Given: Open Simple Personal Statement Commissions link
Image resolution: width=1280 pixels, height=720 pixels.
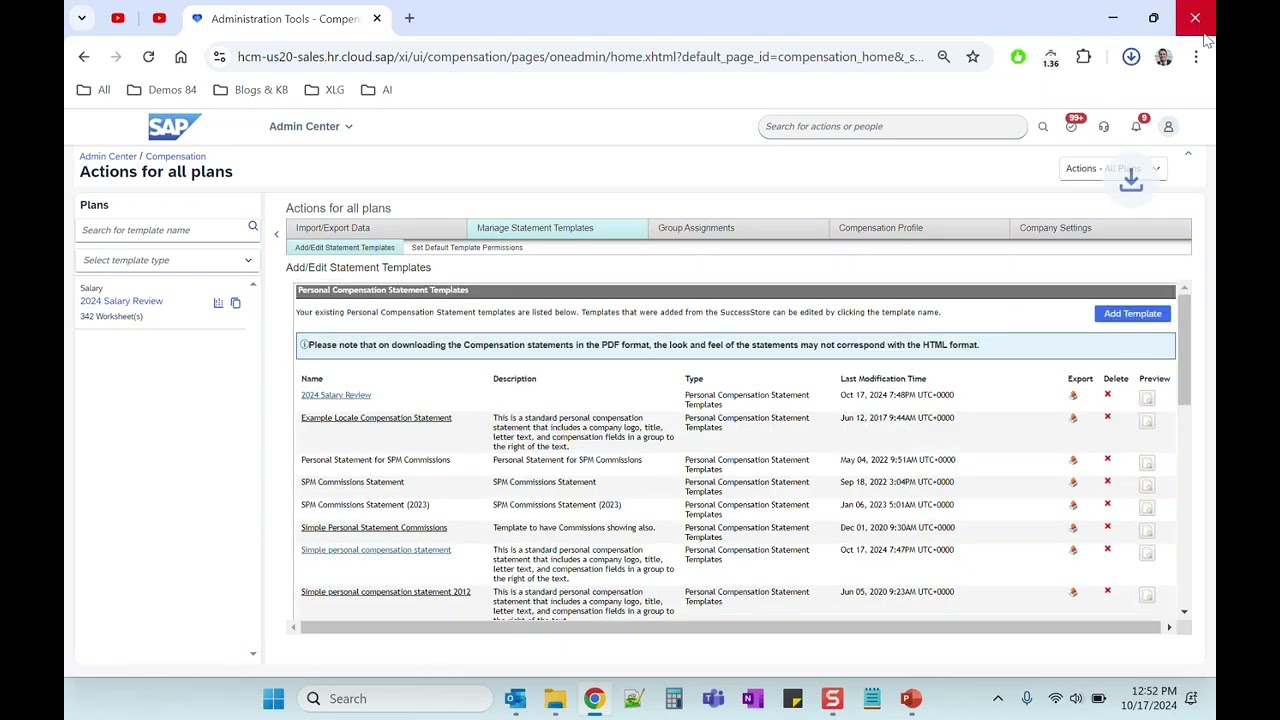Looking at the screenshot, I should point(374,528).
